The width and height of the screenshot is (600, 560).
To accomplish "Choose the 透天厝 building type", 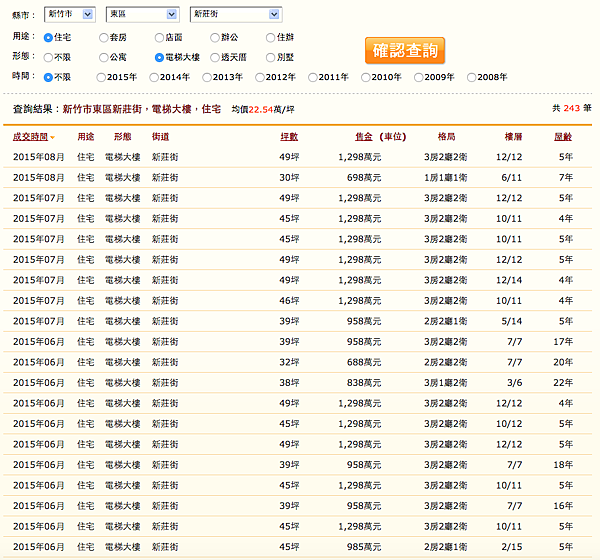I will click(x=215, y=57).
